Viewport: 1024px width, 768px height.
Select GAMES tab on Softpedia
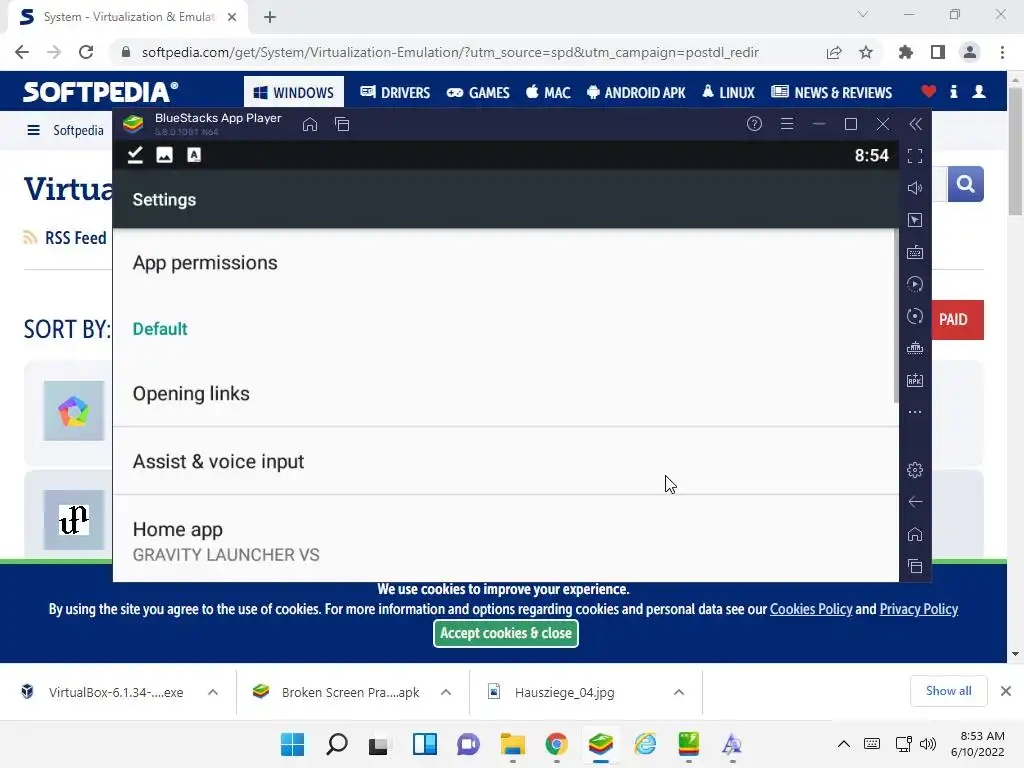(478, 92)
